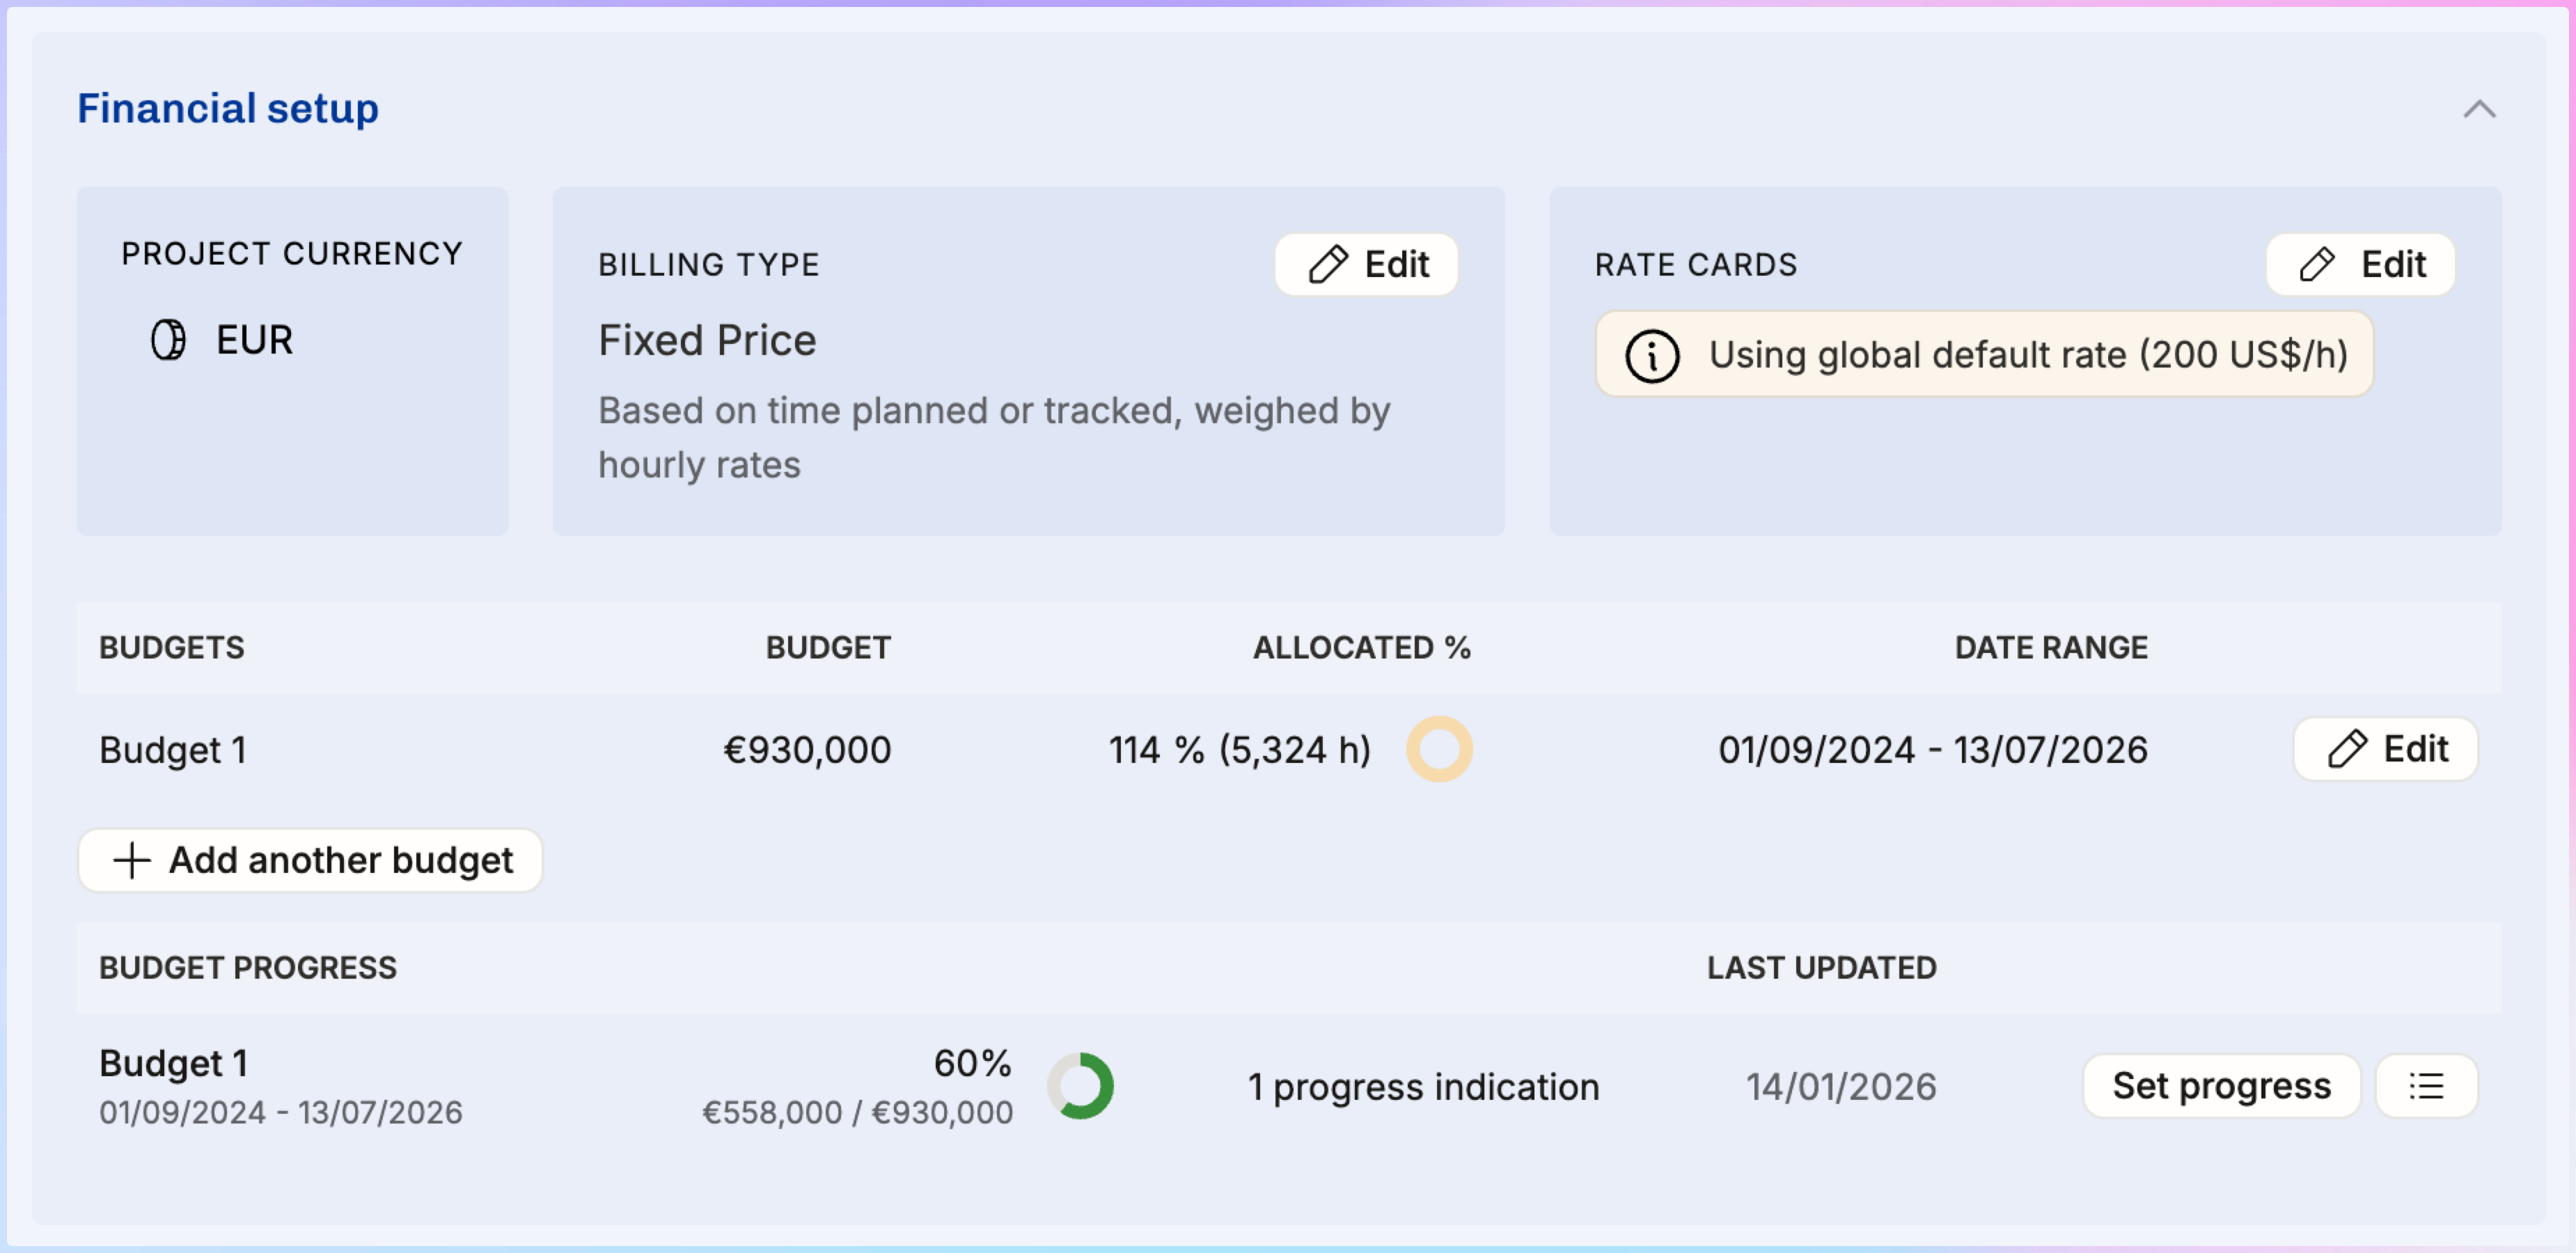Click the EUR currency coin icon
This screenshot has width=2576, height=1253.
point(168,340)
